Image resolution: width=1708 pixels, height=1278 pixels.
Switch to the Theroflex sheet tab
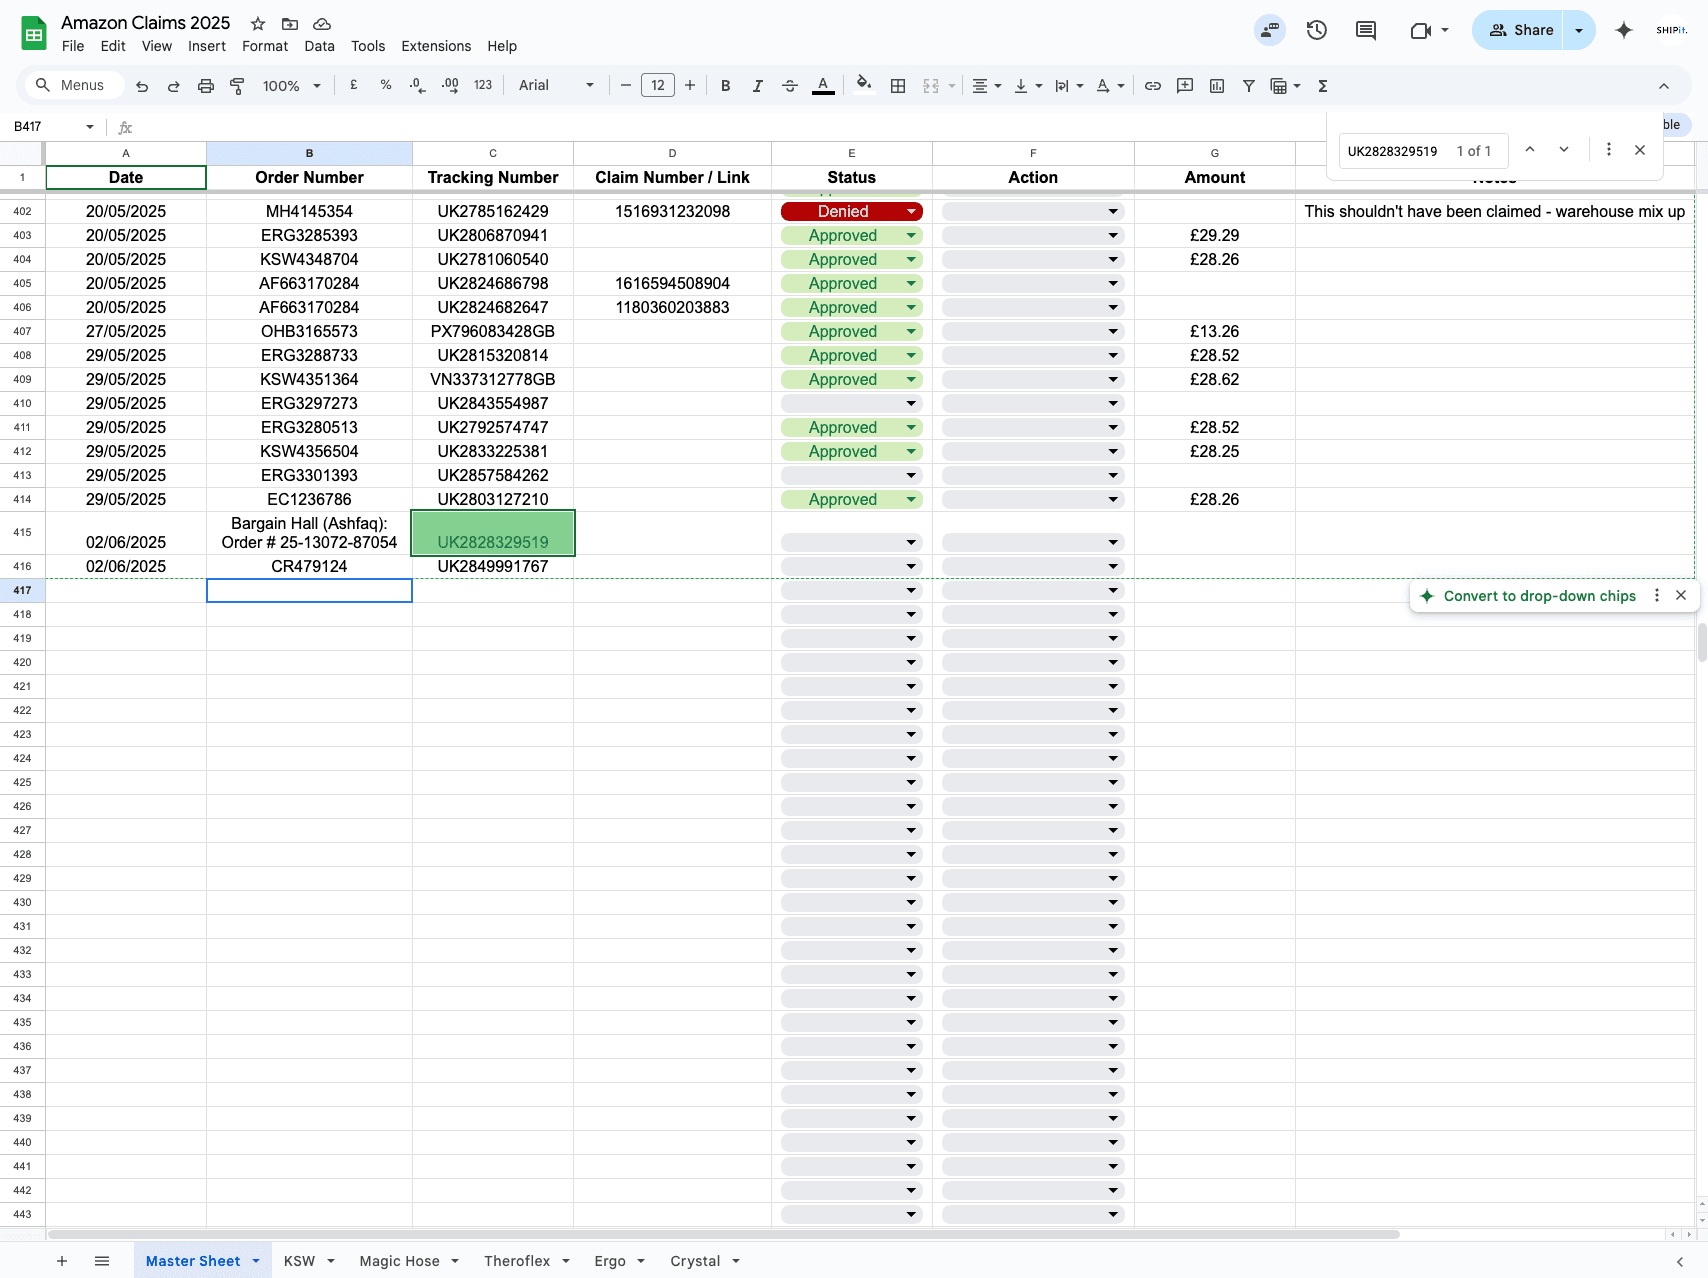point(517,1261)
